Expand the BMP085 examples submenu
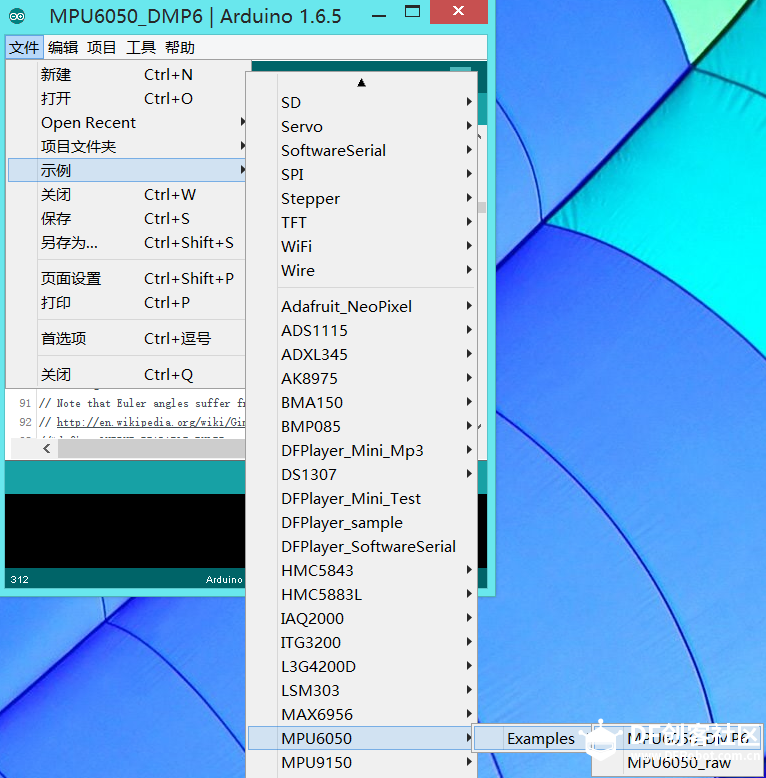 coord(362,426)
